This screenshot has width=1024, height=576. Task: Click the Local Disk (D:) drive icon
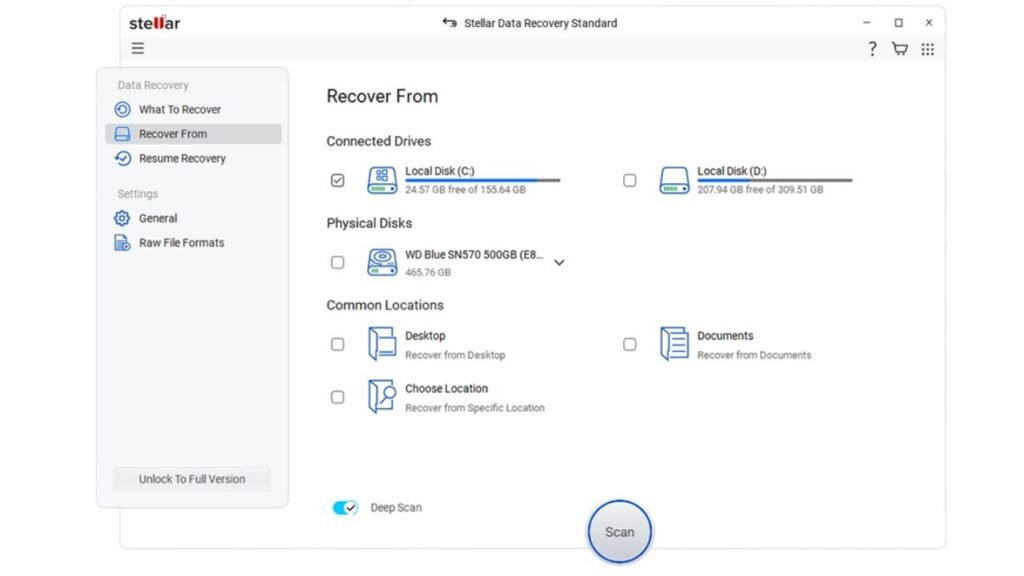click(x=674, y=180)
